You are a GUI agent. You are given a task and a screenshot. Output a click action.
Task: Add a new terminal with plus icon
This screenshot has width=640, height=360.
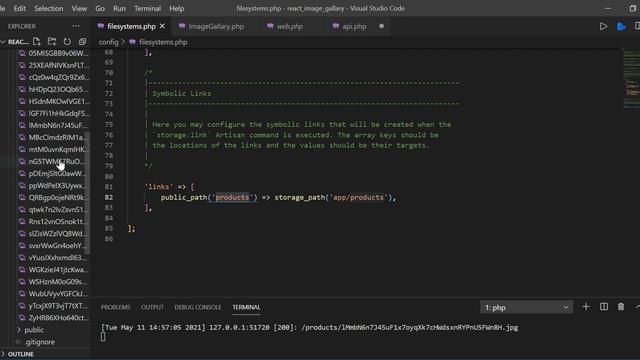pyautogui.click(x=586, y=307)
